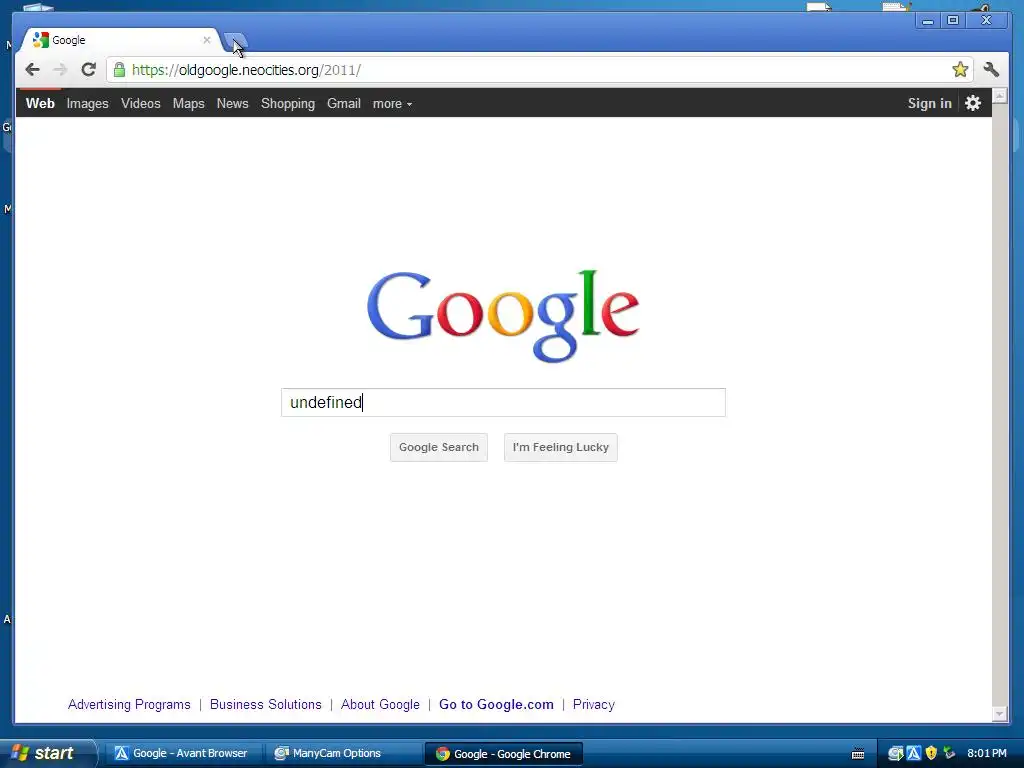Screen dimensions: 1024x768
Task: Go back using the browser back arrow
Action: [32, 69]
